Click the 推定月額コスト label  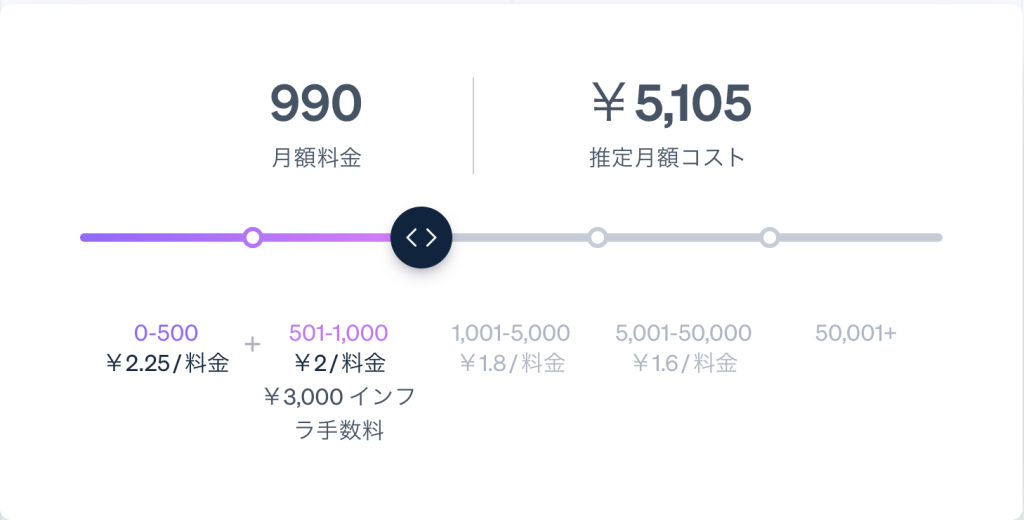tap(667, 158)
